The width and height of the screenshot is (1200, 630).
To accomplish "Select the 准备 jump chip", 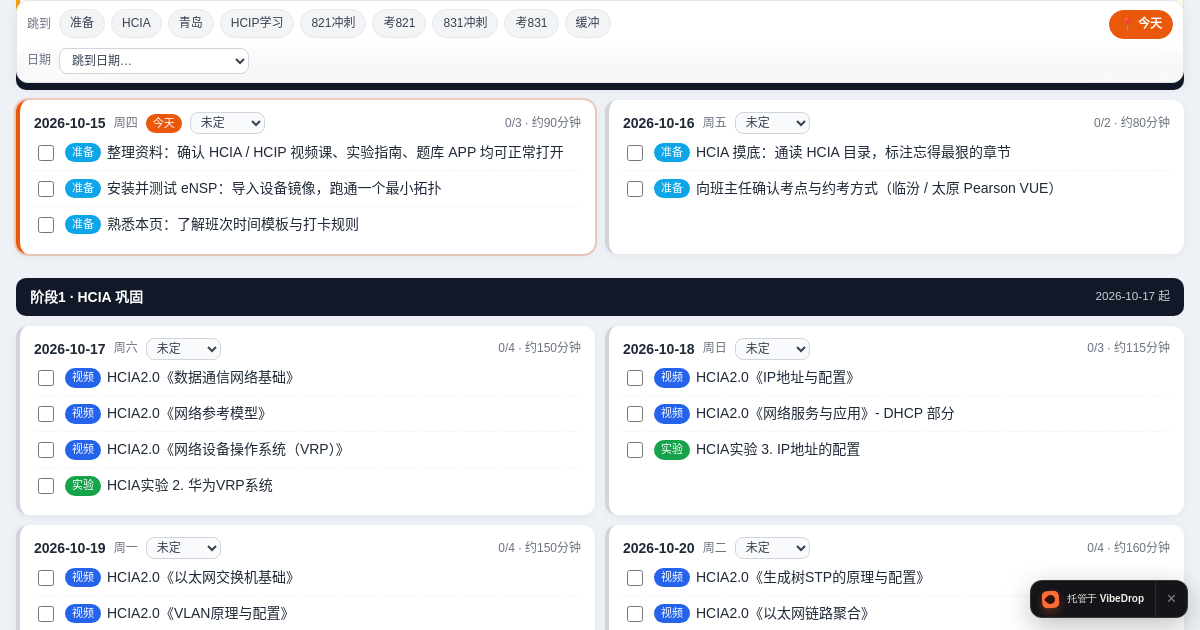I will 82,23.
